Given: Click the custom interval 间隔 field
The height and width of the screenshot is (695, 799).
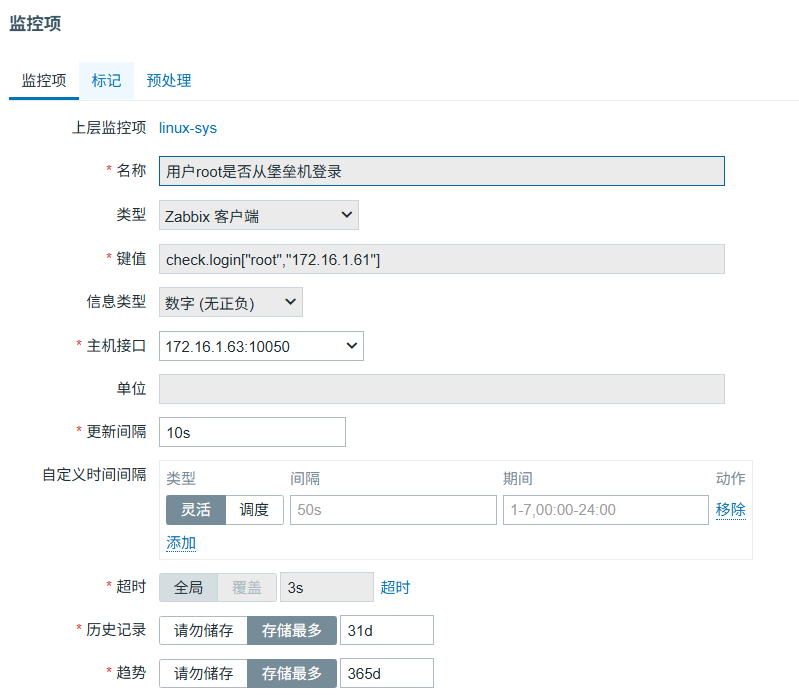Looking at the screenshot, I should 393,510.
